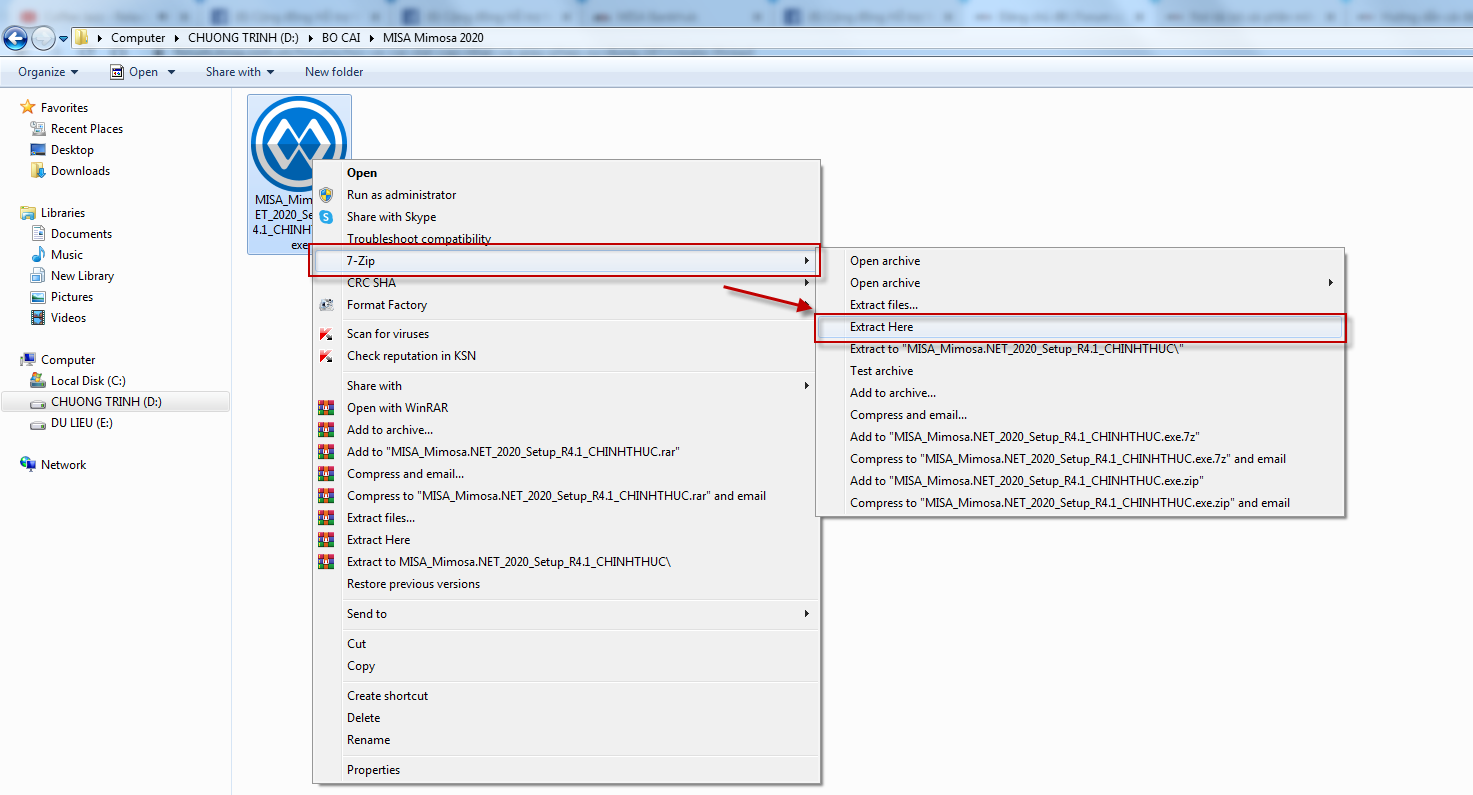1473x795 pixels.
Task: Click MISA Mimosa 2020 breadcrumb segment
Action: (x=433, y=38)
